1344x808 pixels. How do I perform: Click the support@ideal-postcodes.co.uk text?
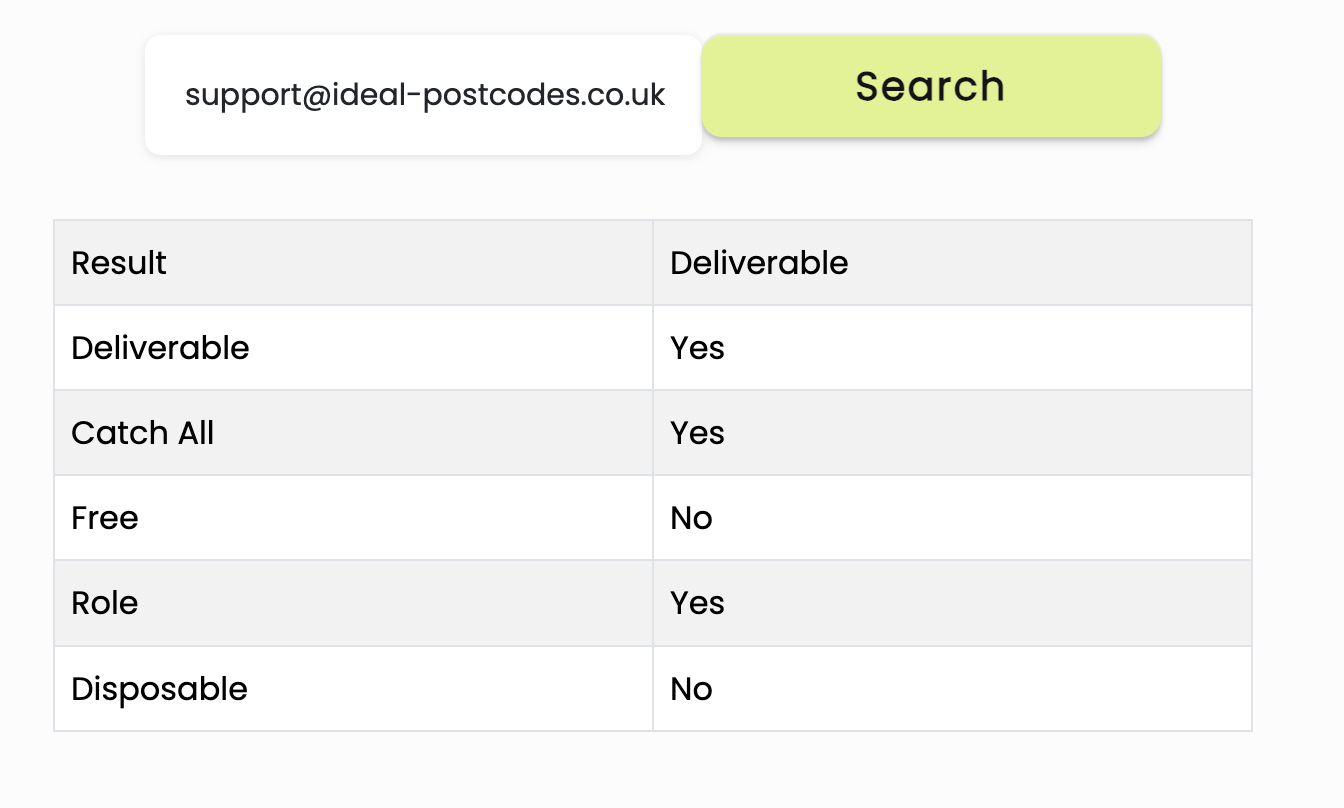pyautogui.click(x=425, y=95)
